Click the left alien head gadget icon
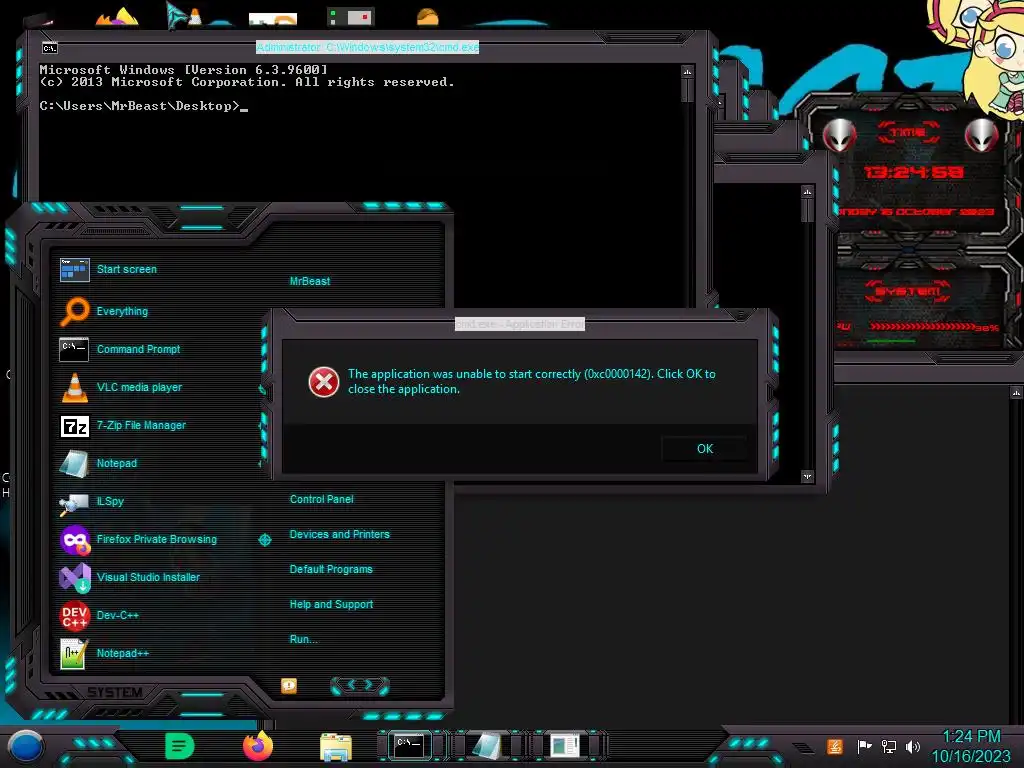 coord(839,135)
